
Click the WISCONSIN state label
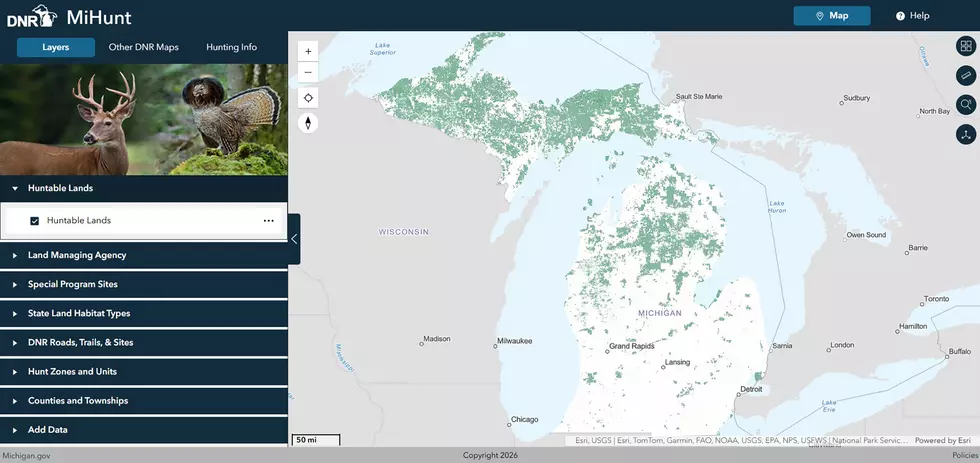[x=404, y=232]
